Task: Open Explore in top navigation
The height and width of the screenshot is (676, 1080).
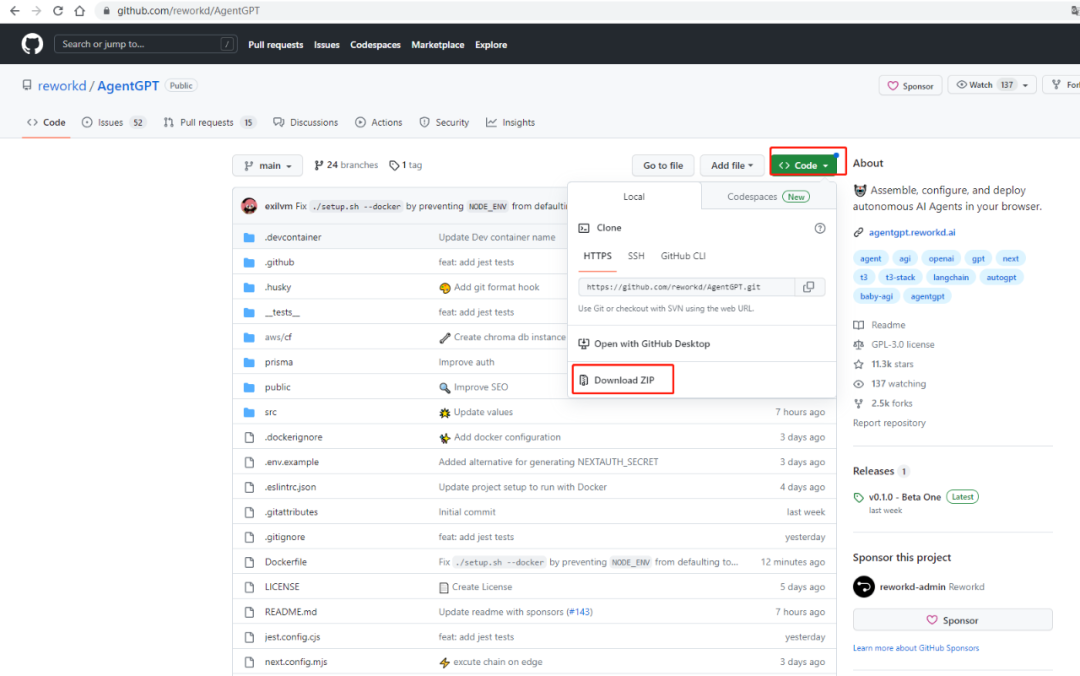Action: (x=490, y=45)
